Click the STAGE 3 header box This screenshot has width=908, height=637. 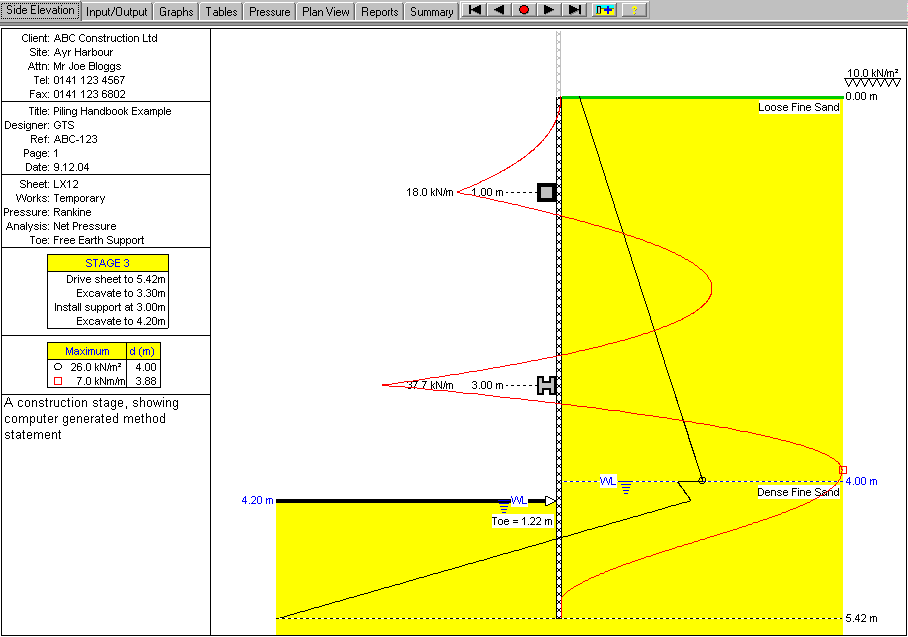point(108,263)
